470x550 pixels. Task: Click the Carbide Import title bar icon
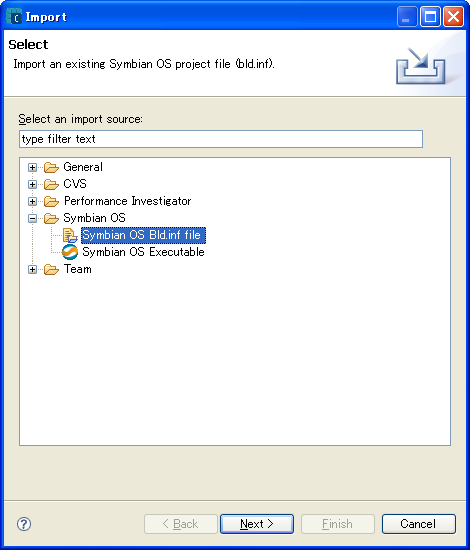pyautogui.click(x=14, y=16)
